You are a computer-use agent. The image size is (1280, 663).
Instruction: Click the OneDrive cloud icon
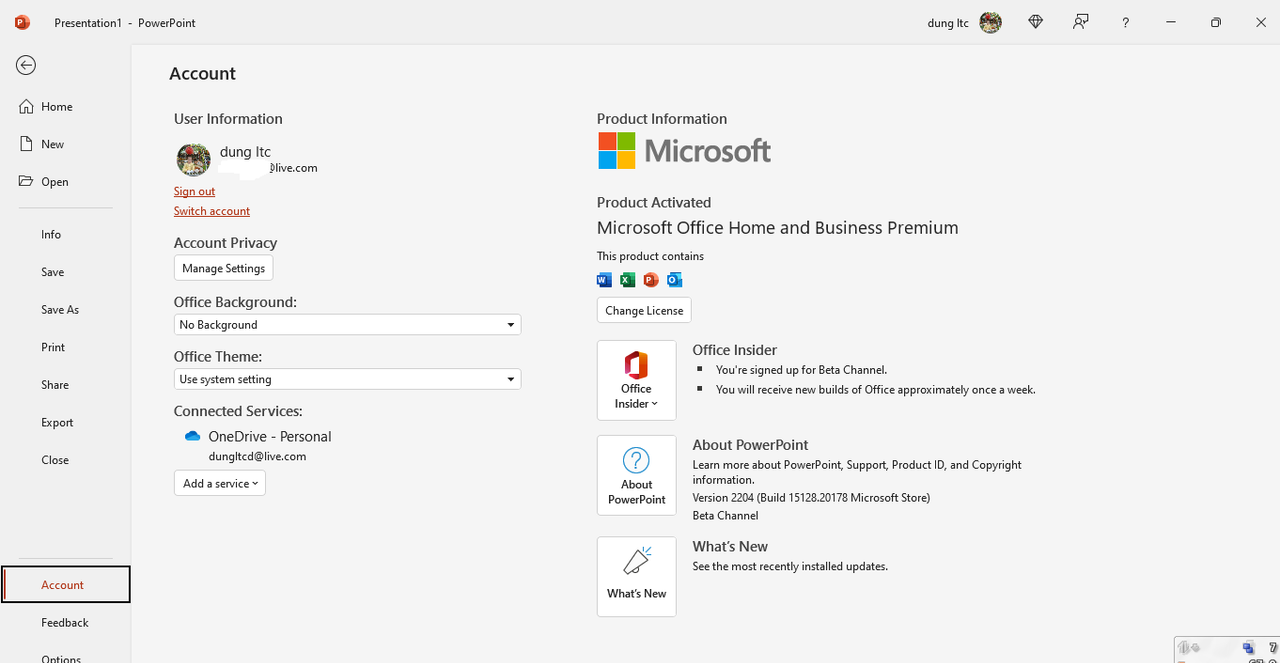point(193,436)
